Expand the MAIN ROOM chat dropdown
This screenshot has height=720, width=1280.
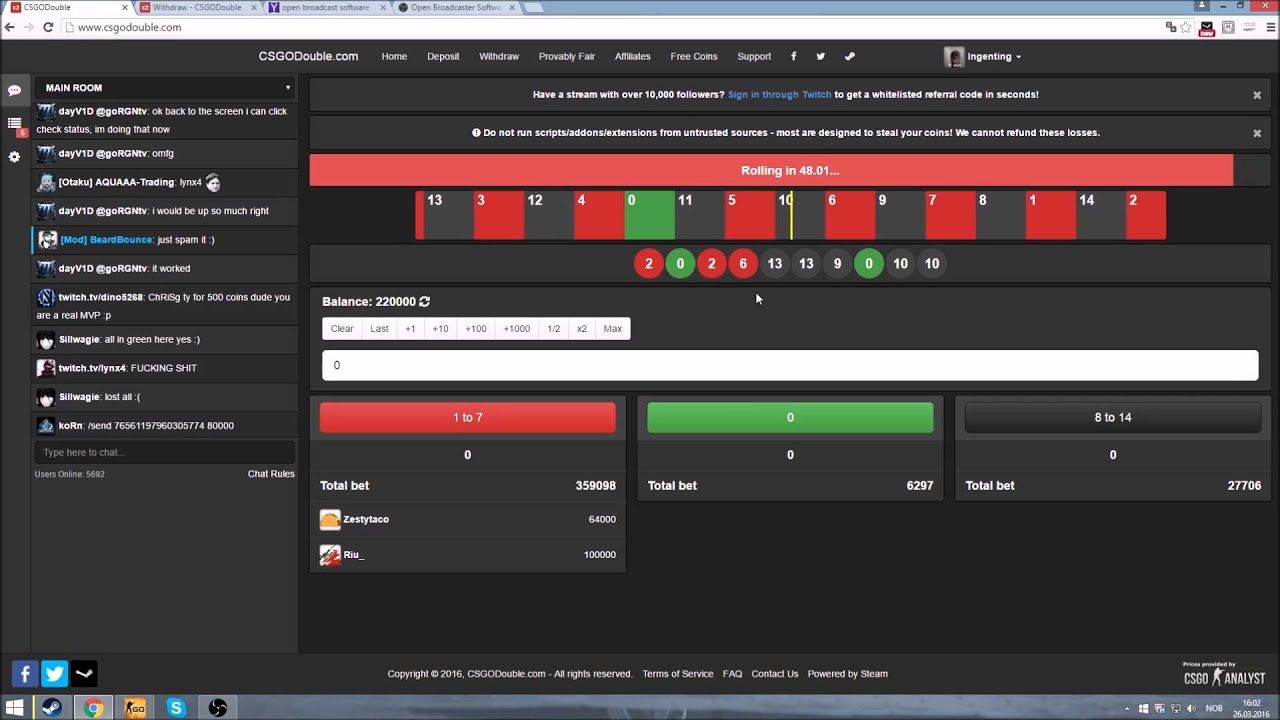[x=165, y=88]
